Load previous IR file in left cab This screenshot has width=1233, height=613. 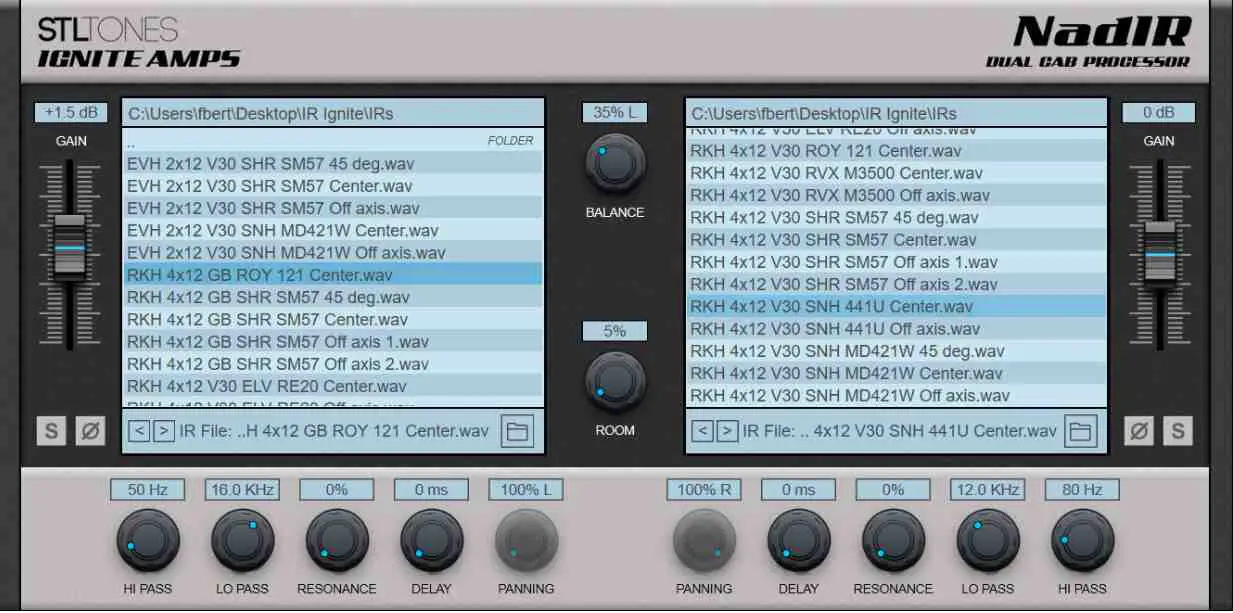139,431
